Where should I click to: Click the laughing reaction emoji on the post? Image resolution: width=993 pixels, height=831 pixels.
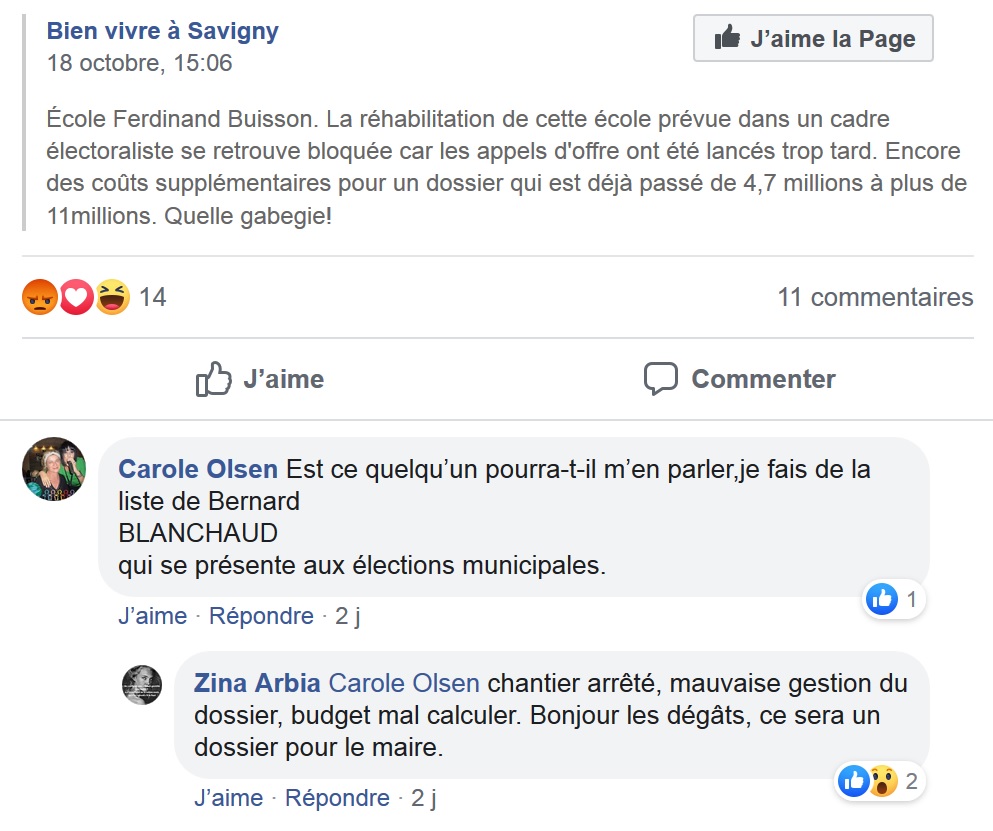tap(113, 297)
